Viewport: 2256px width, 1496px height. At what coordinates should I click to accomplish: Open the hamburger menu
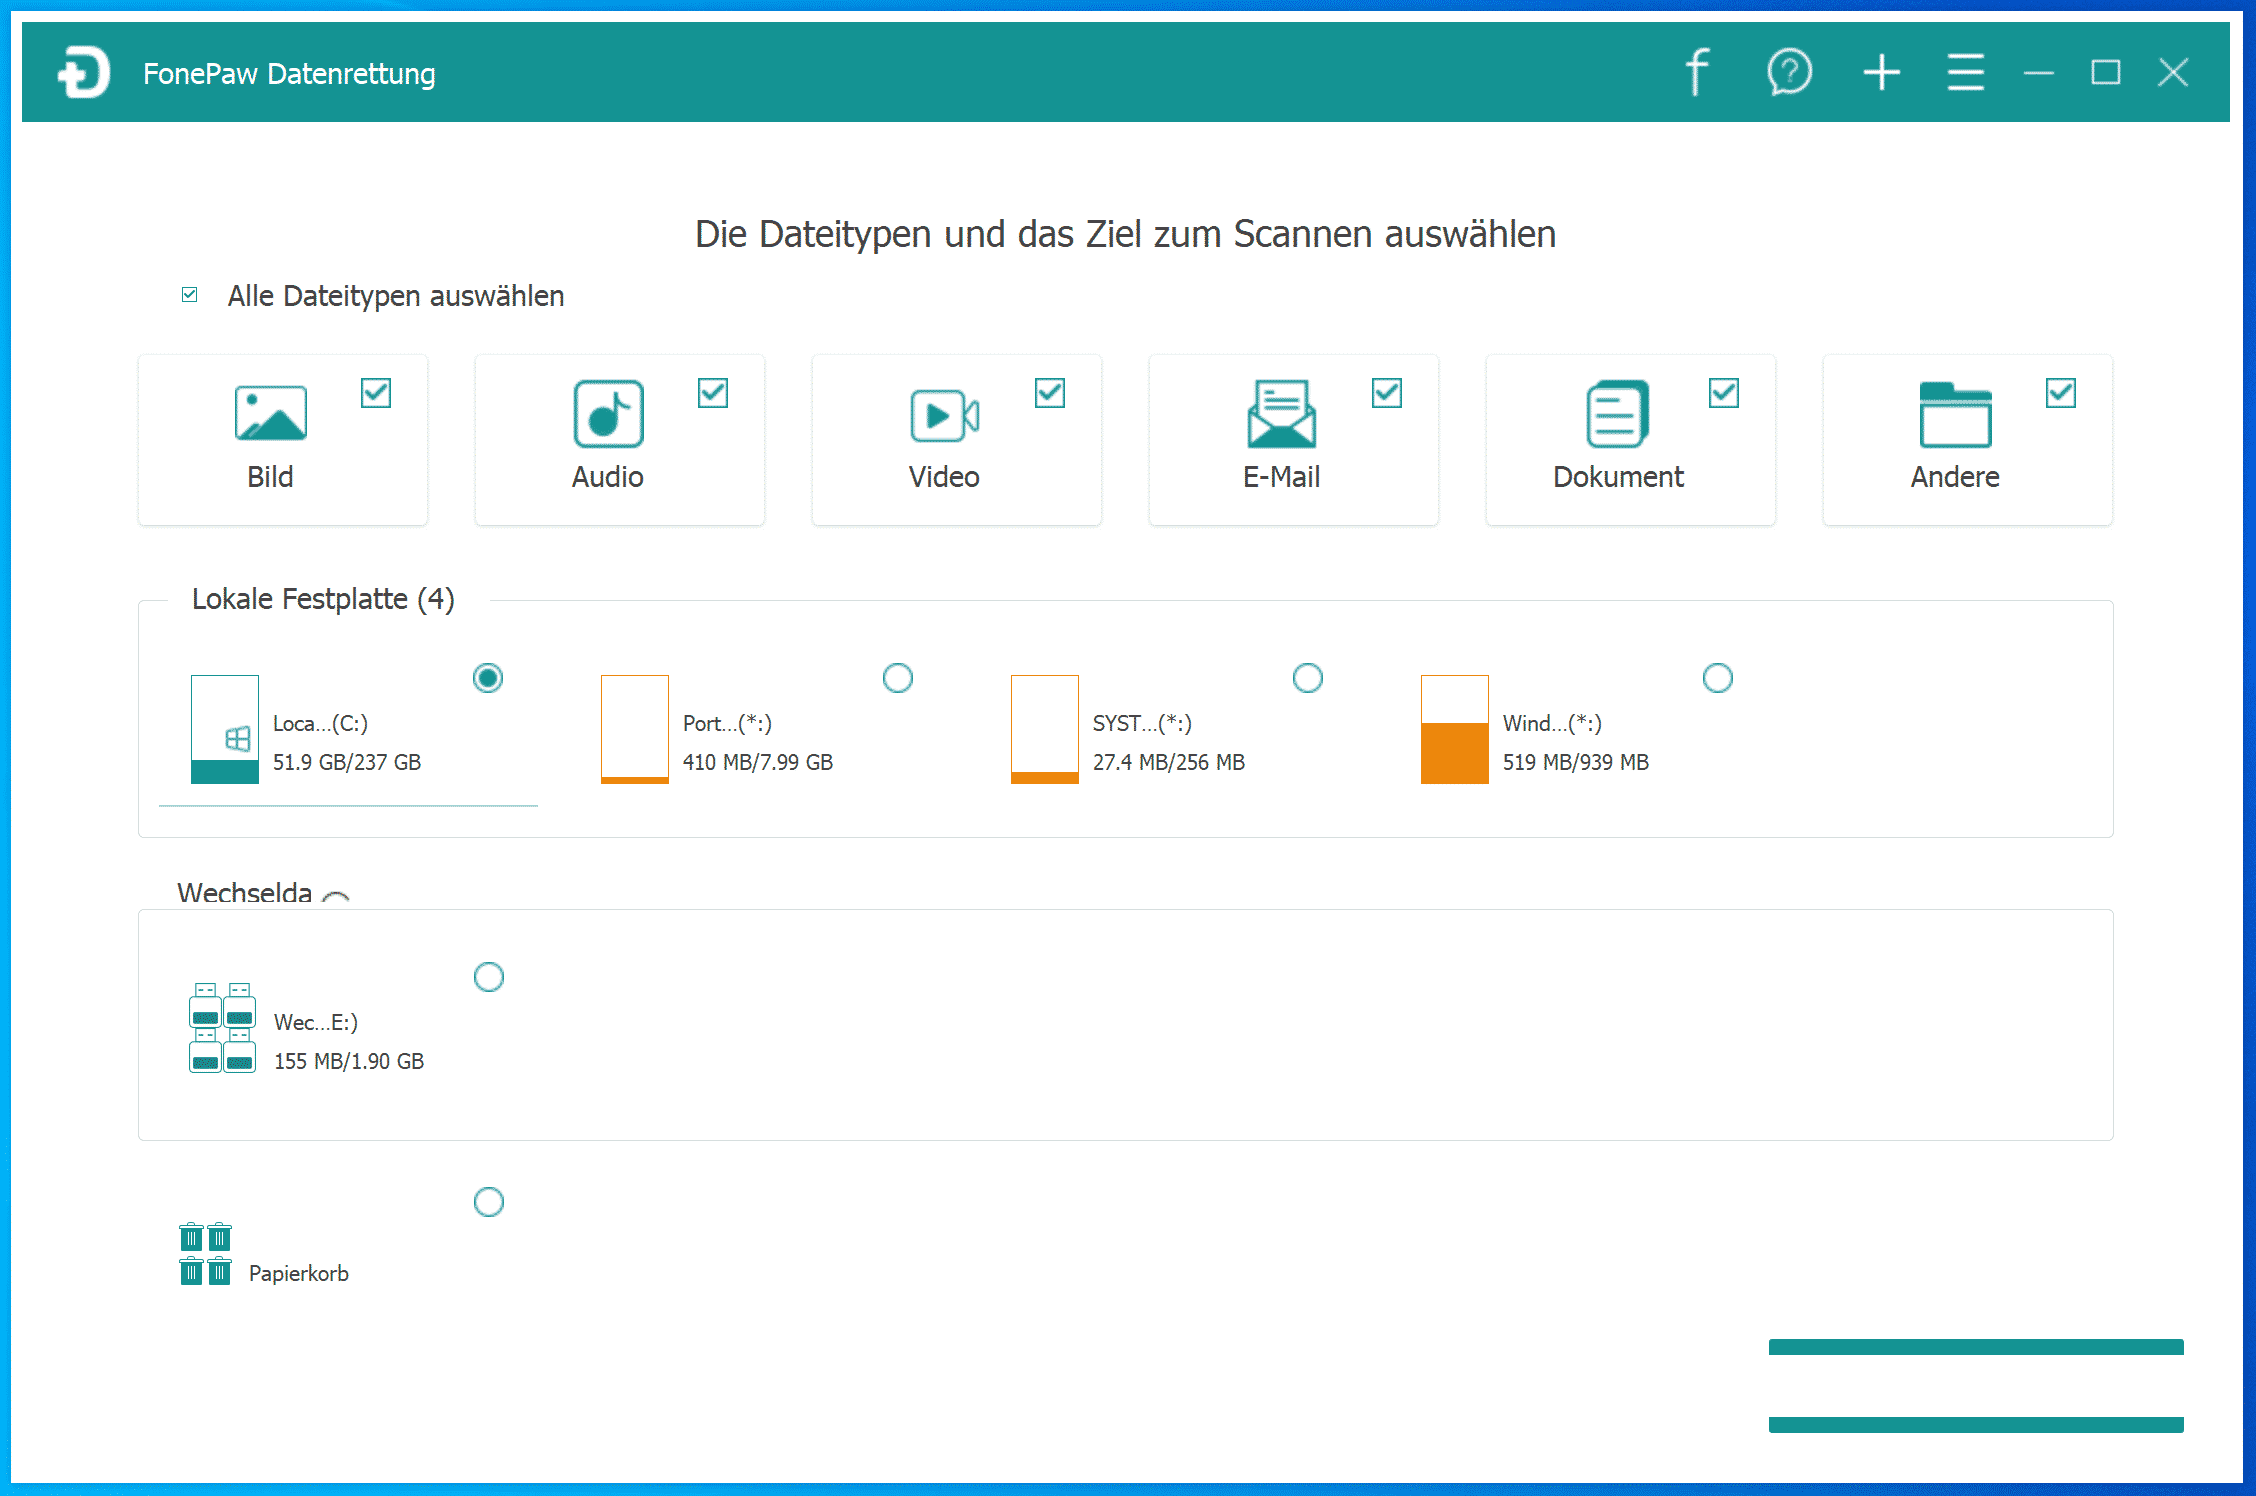(1965, 72)
